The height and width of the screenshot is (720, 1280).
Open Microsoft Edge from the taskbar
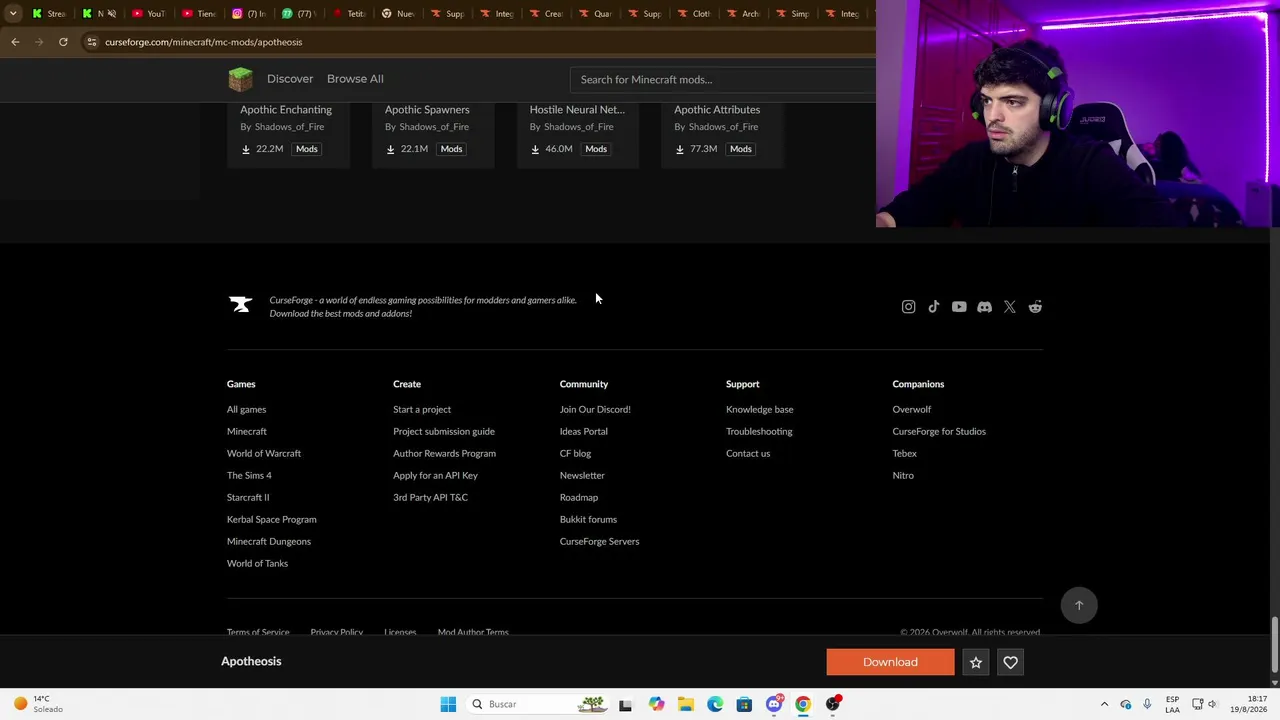[x=715, y=704]
